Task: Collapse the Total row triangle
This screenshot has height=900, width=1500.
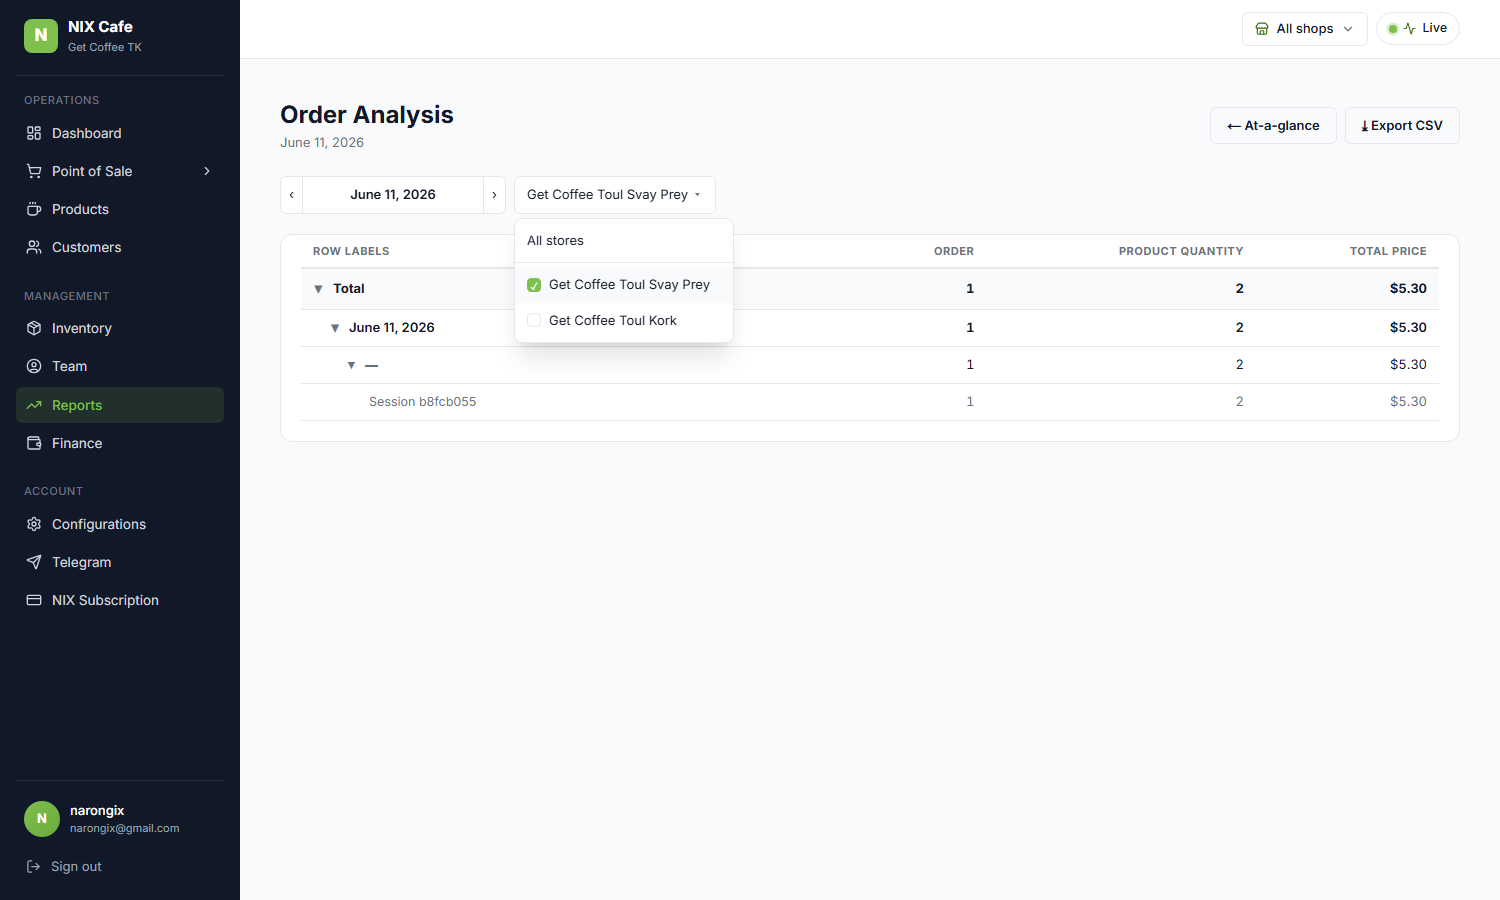Action: coord(318,289)
